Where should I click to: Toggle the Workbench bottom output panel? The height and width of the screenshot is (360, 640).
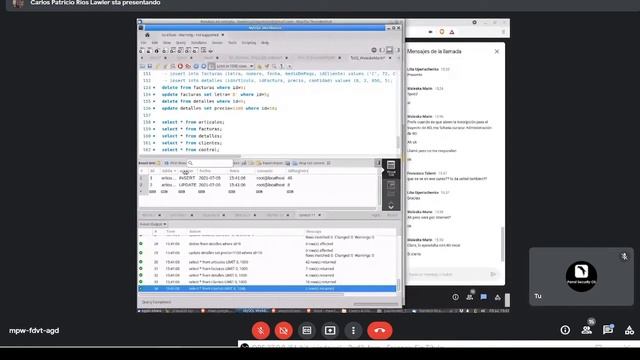tap(389, 50)
